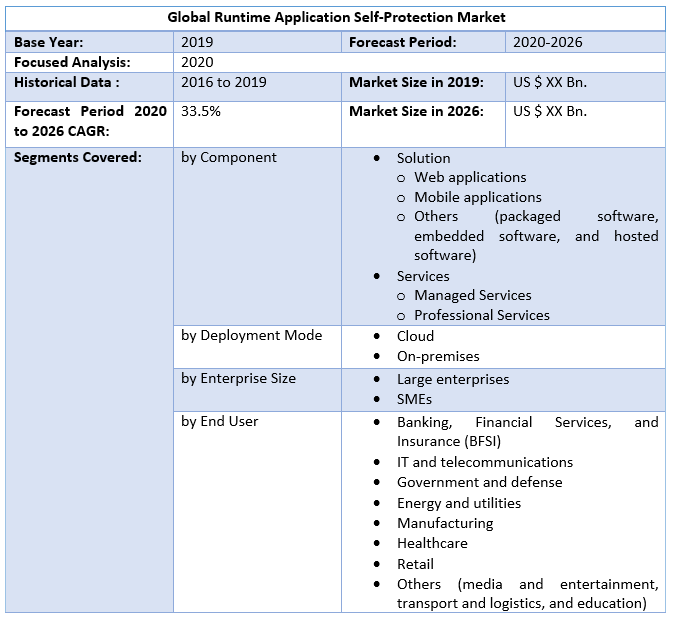Select 'Professional Services' in the list
Screen dimensions: 674x623
[482, 315]
